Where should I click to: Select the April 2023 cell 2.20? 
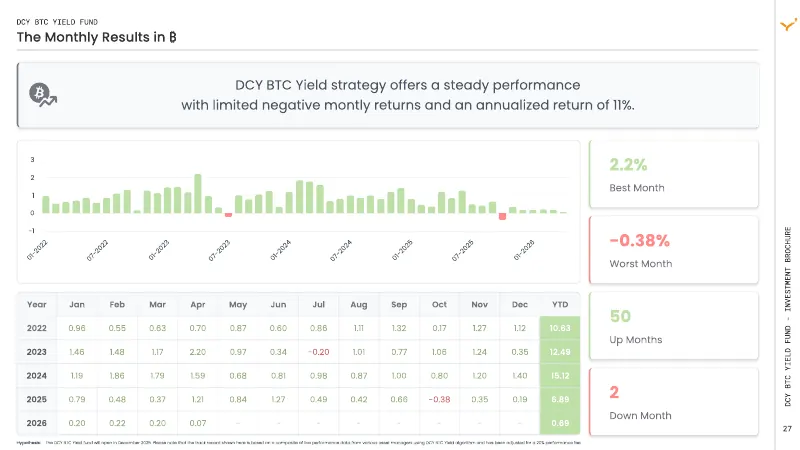pyautogui.click(x=197, y=352)
